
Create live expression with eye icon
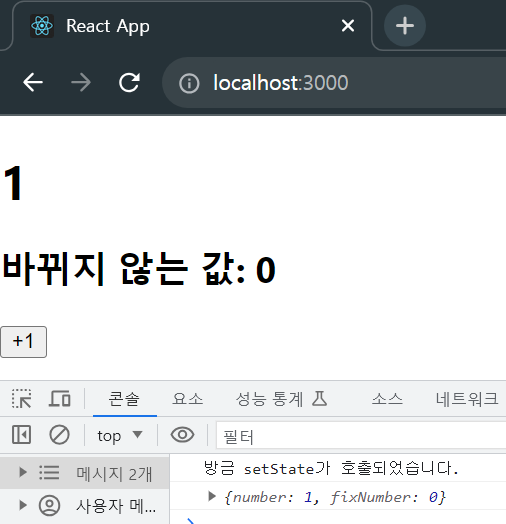[x=182, y=435]
